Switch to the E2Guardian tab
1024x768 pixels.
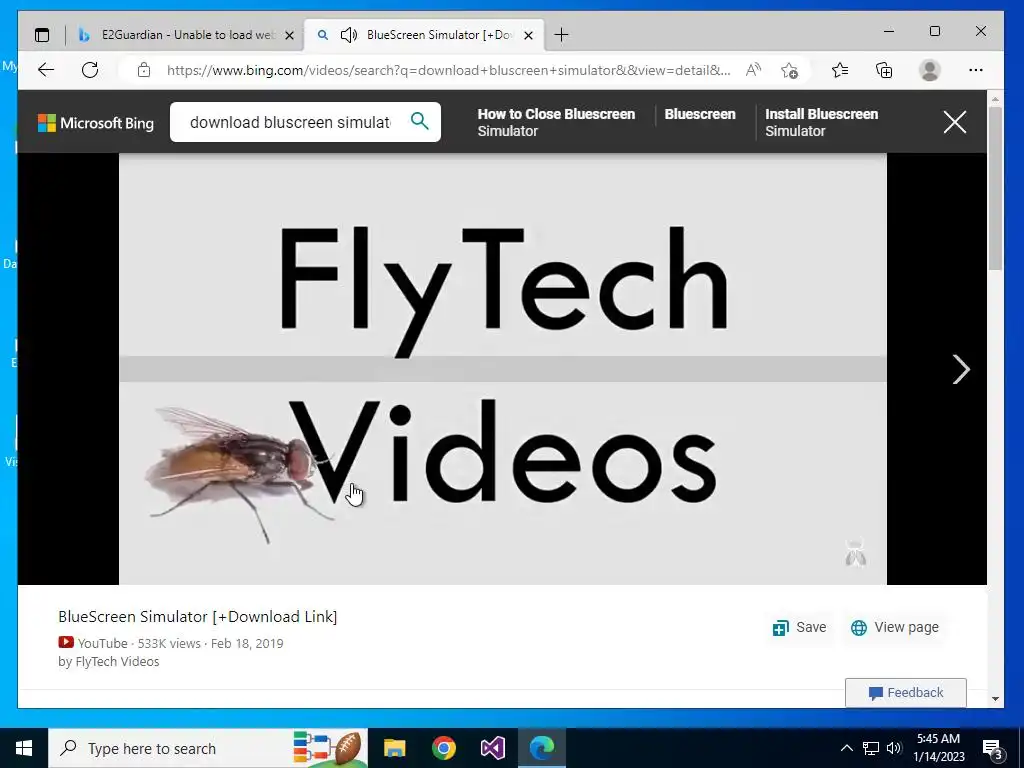186,35
